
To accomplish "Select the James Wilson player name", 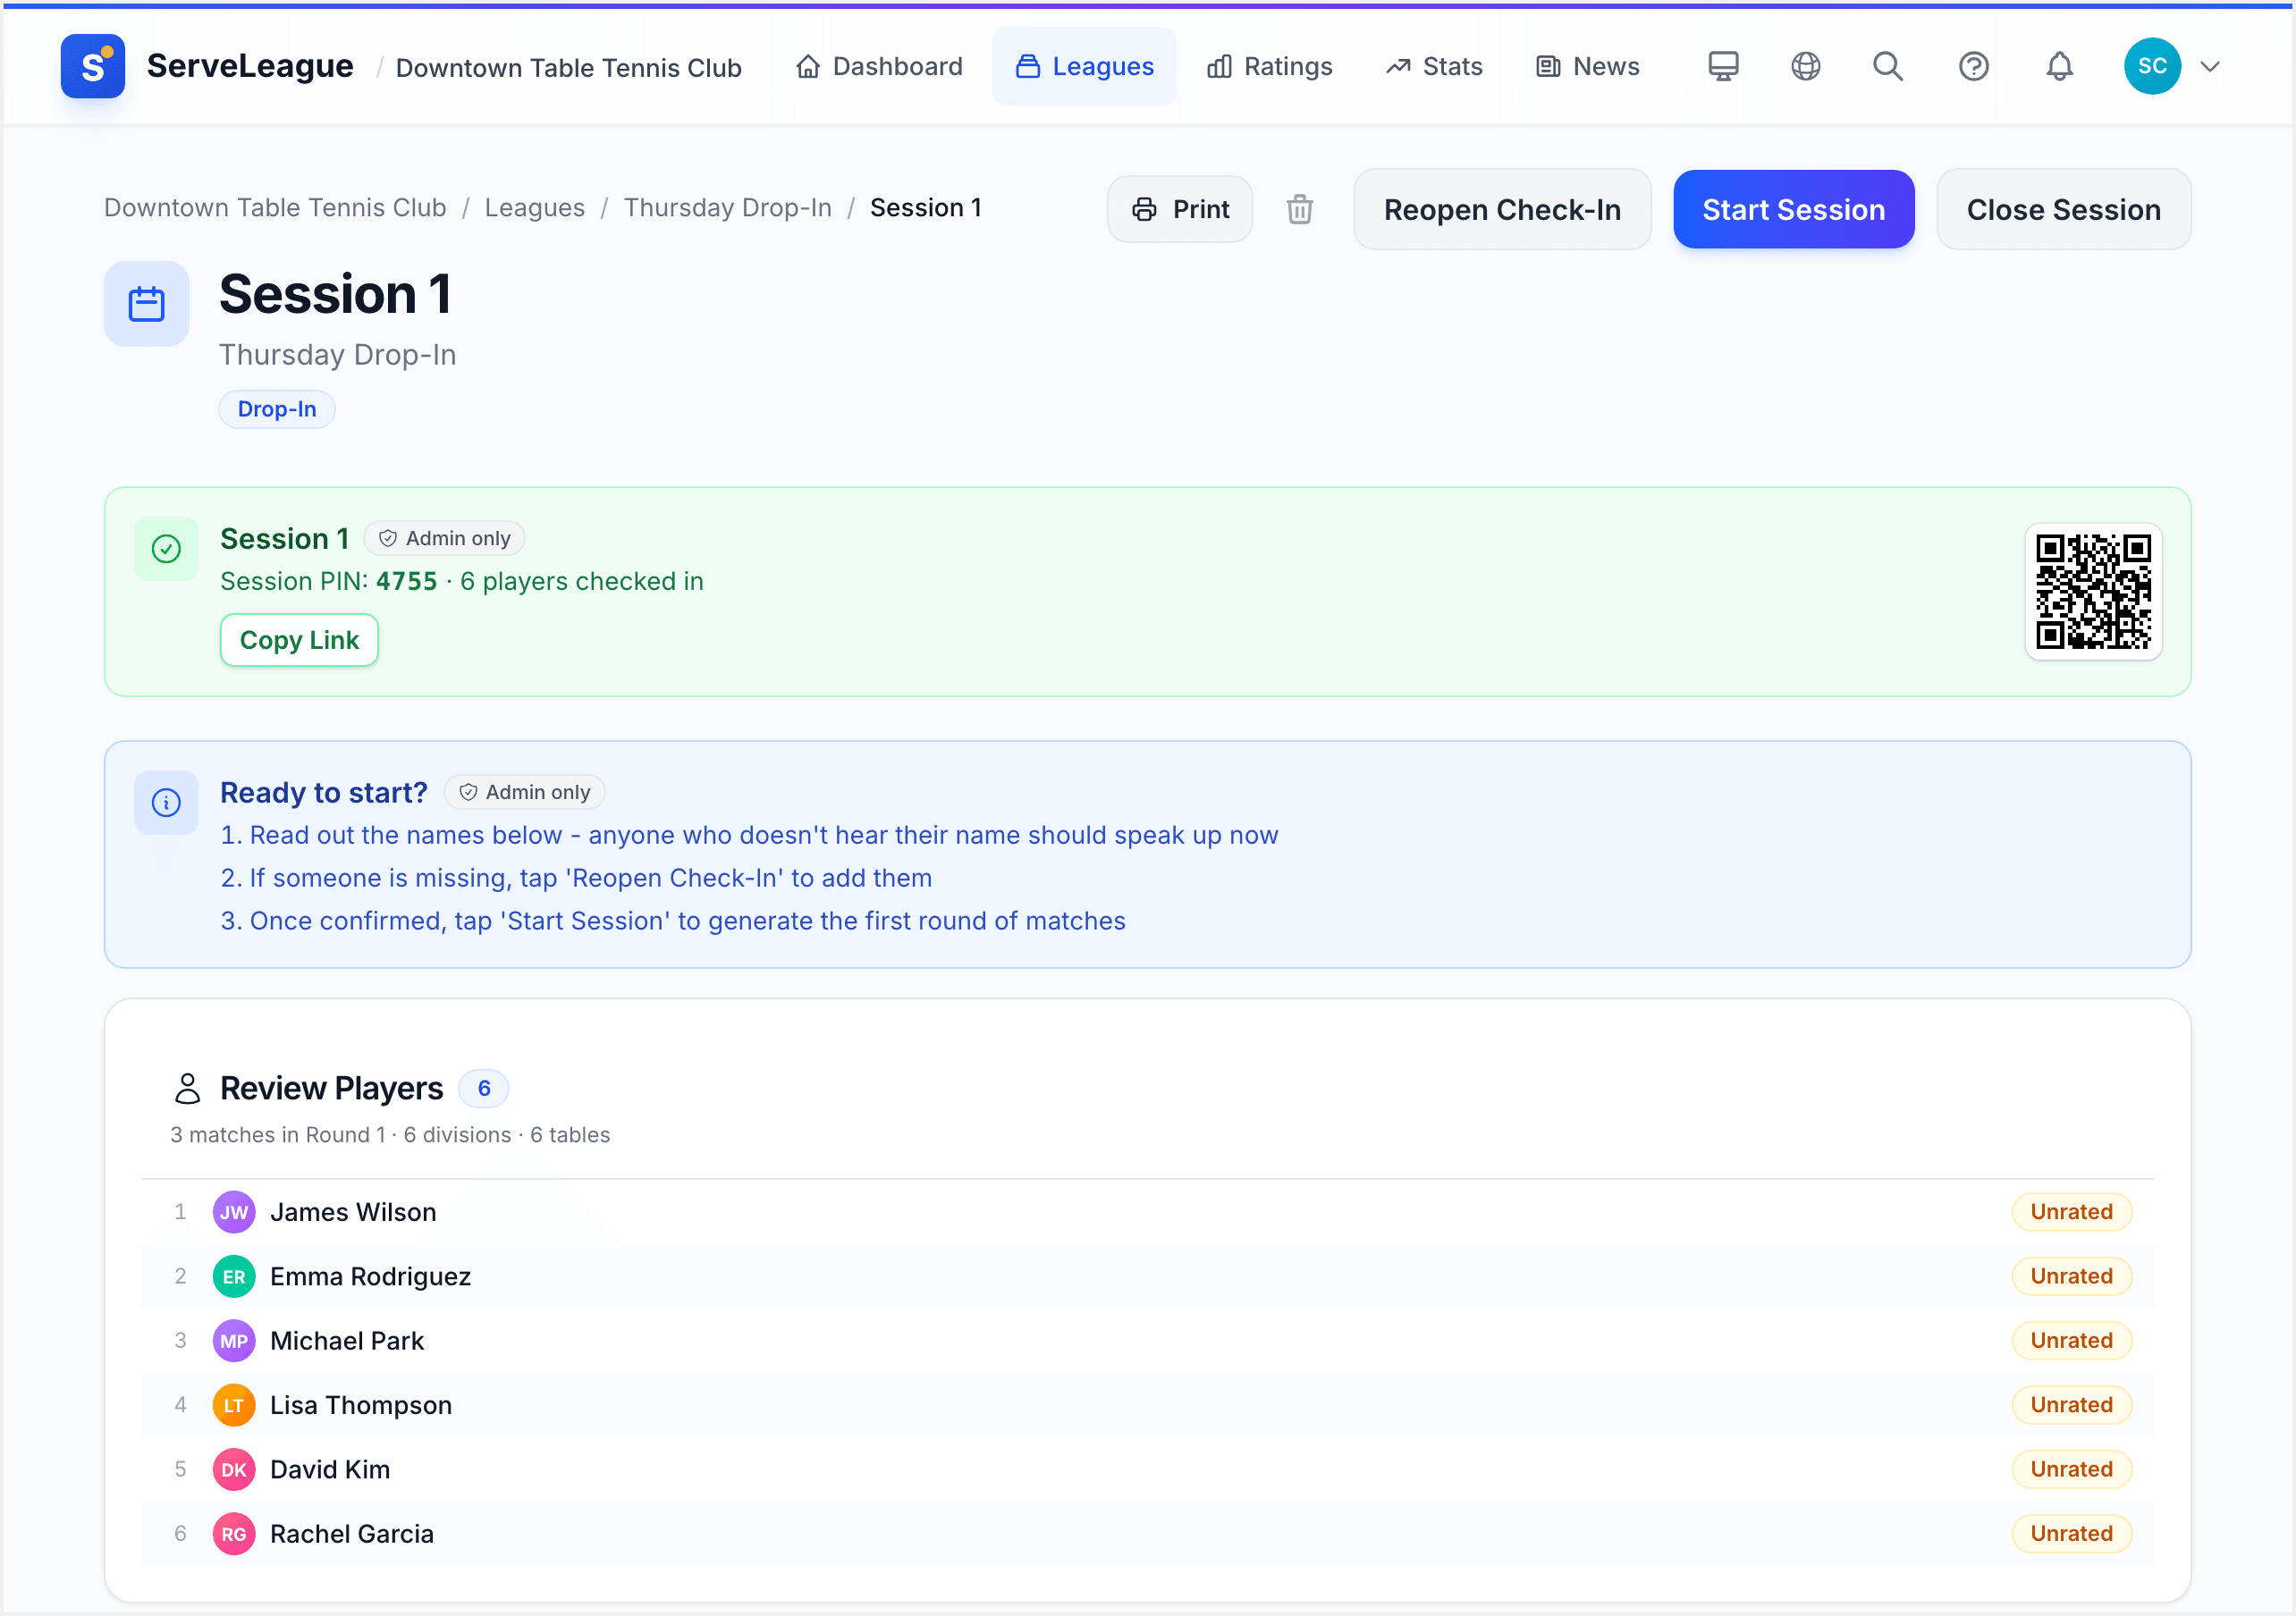I will 353,1212.
